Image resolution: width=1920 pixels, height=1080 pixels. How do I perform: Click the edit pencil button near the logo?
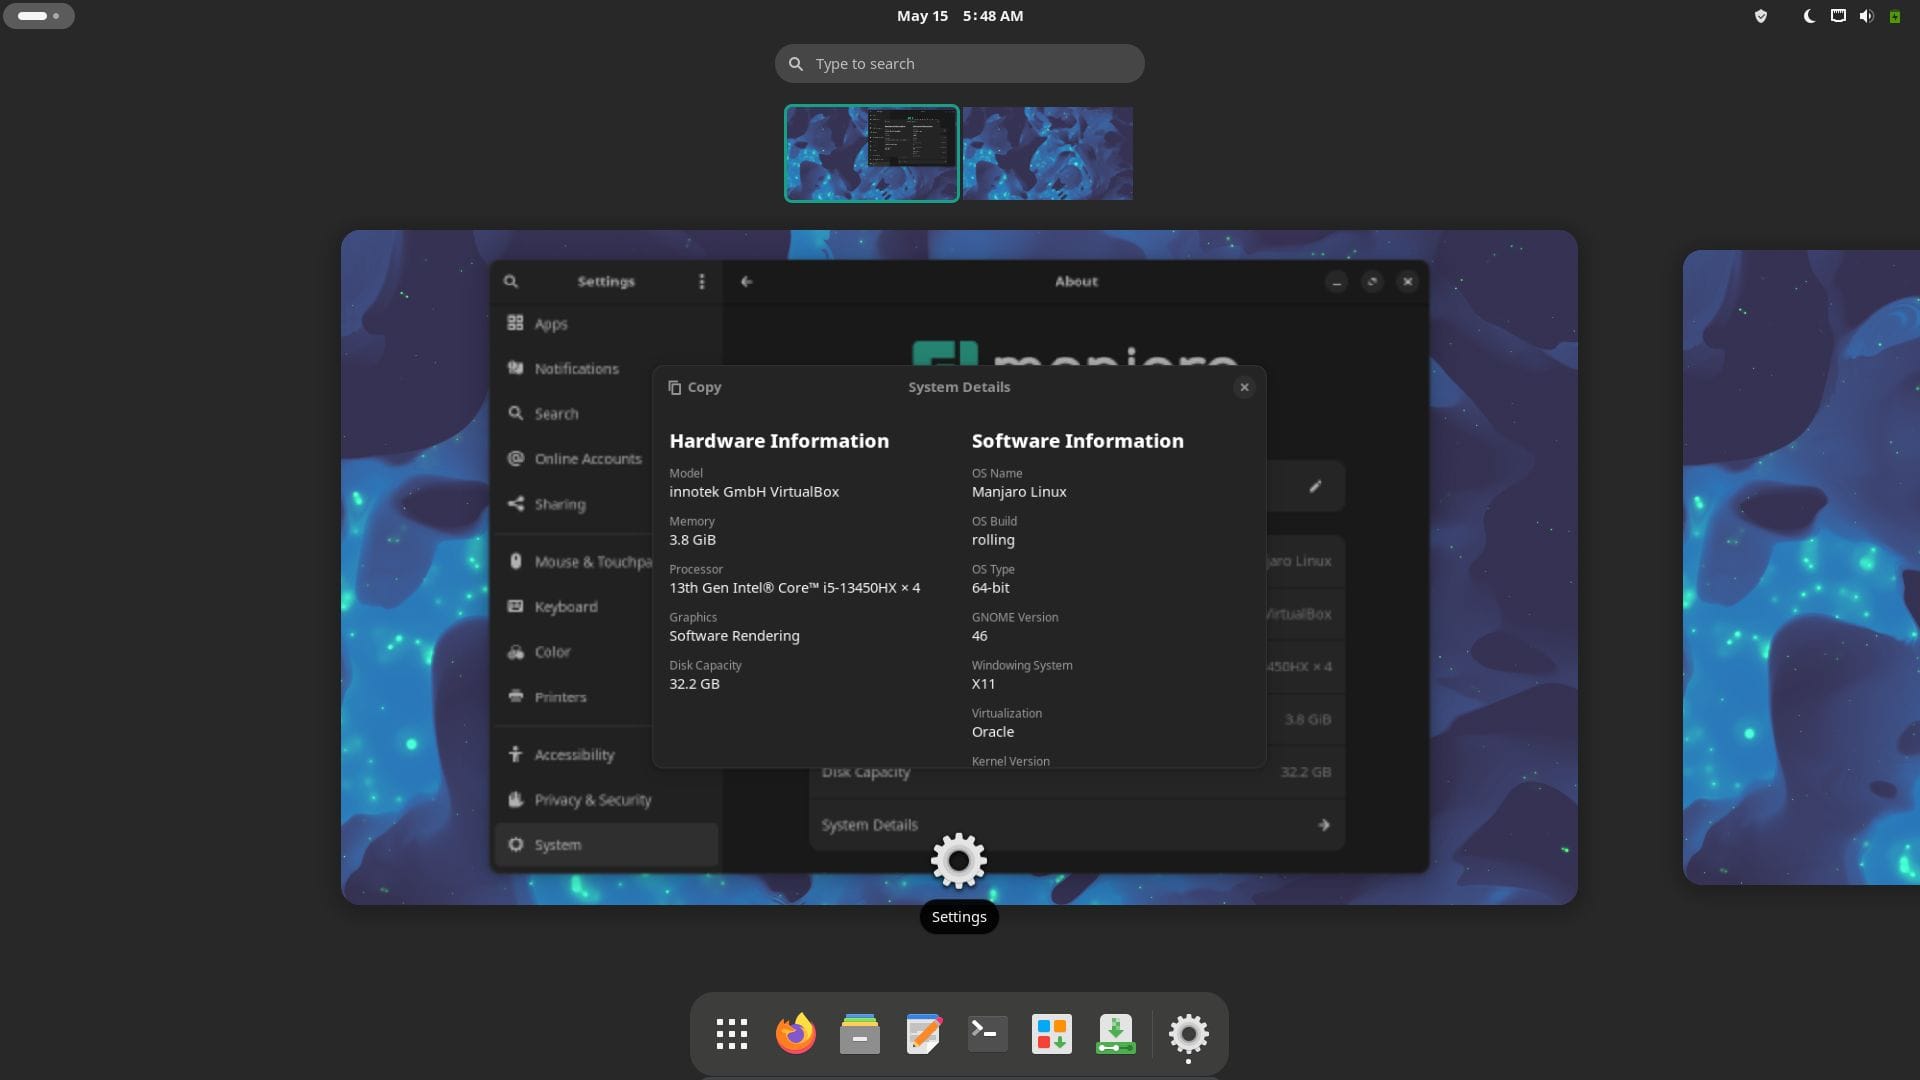click(1315, 485)
